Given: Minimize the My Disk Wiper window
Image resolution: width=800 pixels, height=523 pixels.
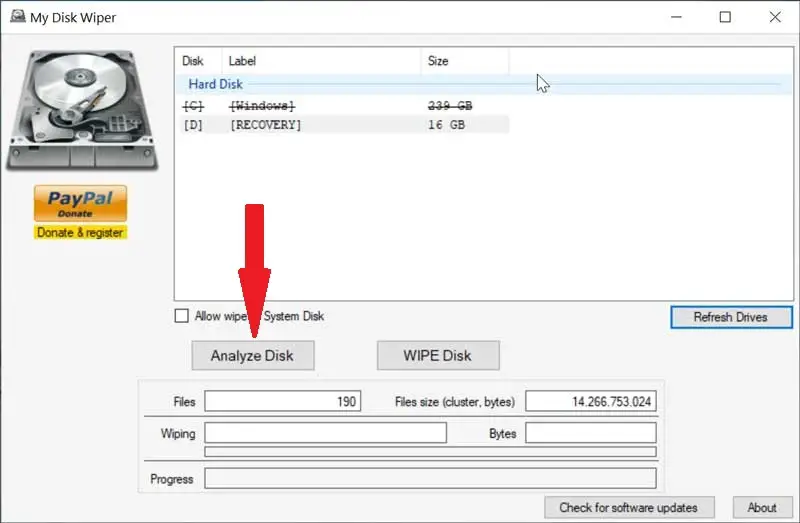Looking at the screenshot, I should coord(677,17).
